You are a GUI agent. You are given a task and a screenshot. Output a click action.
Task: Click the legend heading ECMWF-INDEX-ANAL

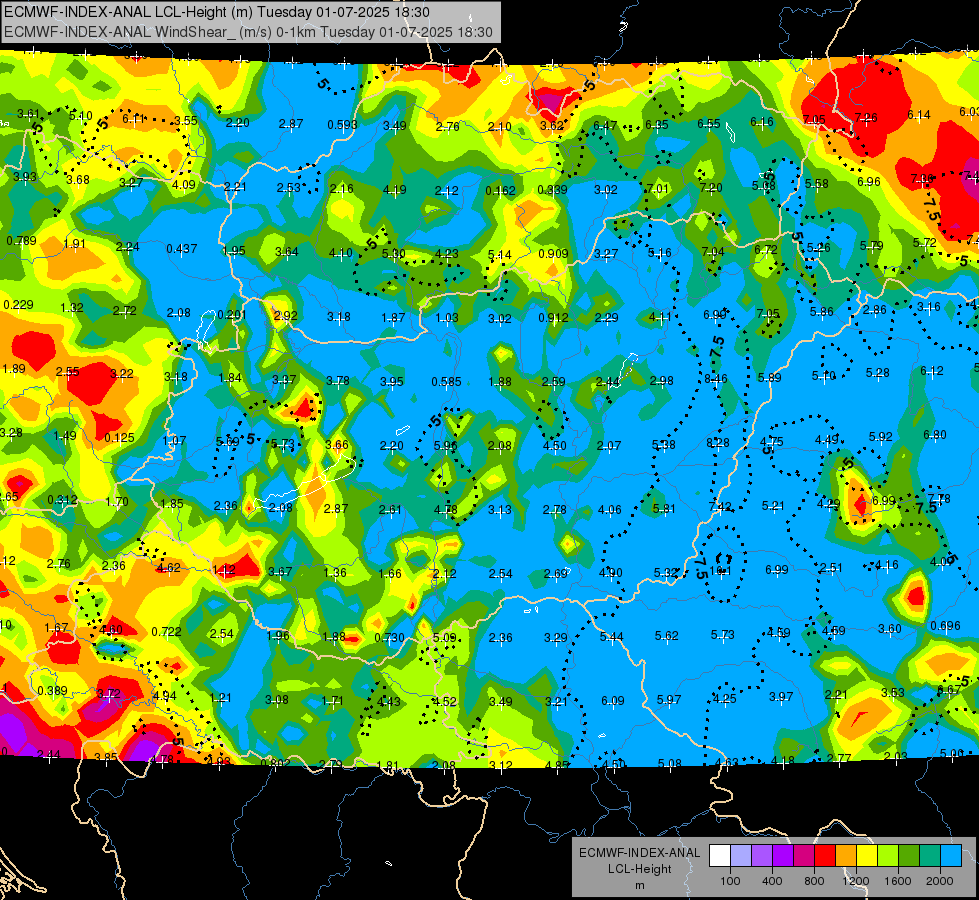[x=640, y=853]
